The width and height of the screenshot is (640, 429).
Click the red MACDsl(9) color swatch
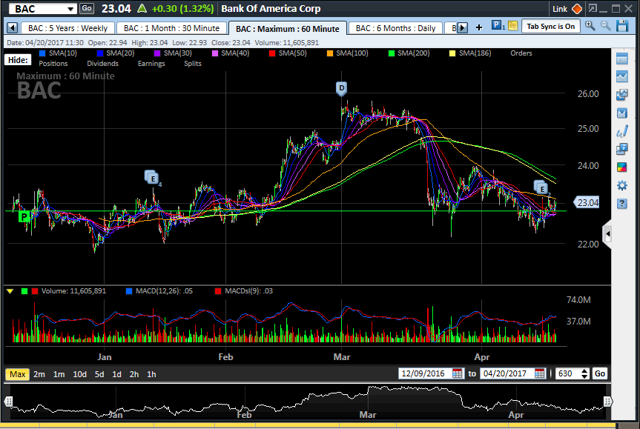pos(218,291)
